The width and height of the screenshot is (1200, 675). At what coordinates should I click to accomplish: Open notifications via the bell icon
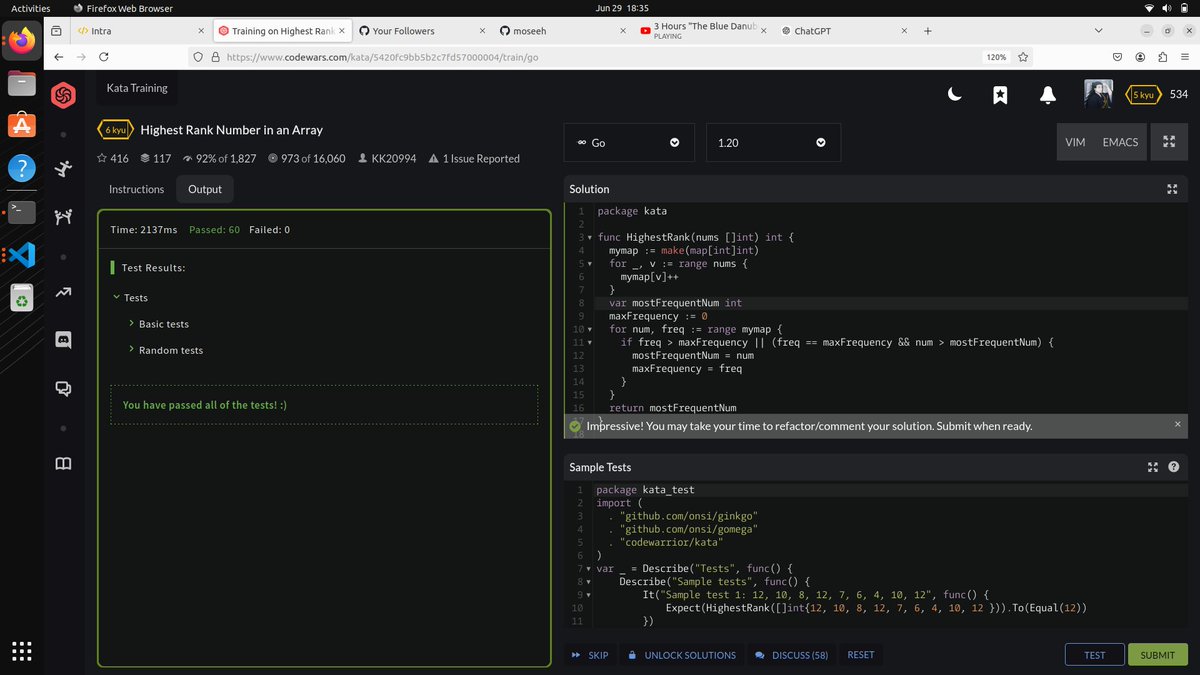[x=1047, y=94]
